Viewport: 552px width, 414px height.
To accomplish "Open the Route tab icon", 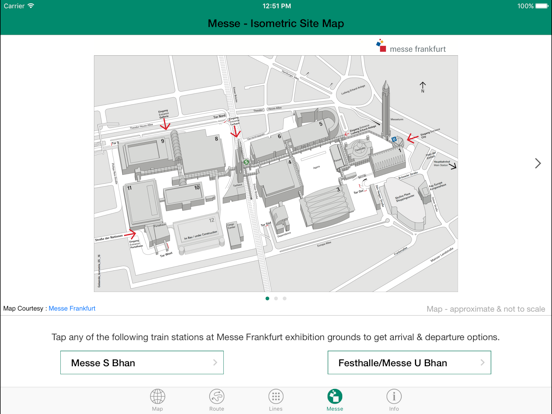I will (217, 396).
